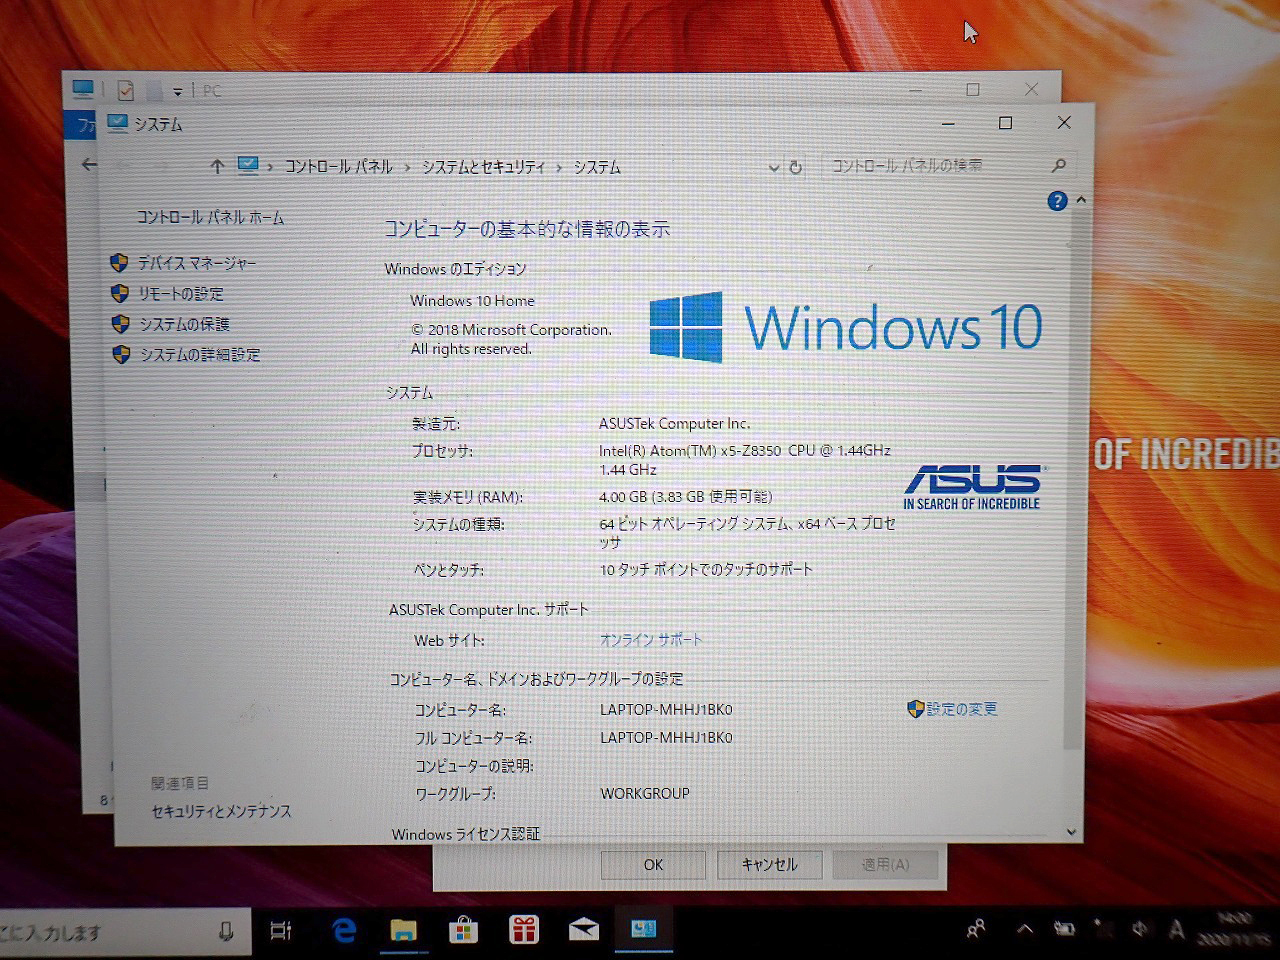This screenshot has height=960, width=1280.
Task: Click computer name LAPTOP-MHHJ1BK0 value
Action: [666, 710]
